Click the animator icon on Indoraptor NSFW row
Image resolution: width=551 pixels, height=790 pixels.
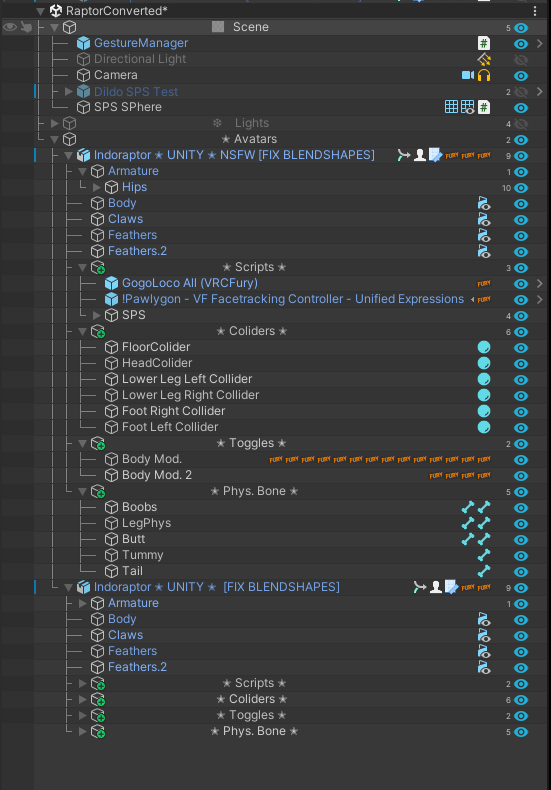coord(403,155)
